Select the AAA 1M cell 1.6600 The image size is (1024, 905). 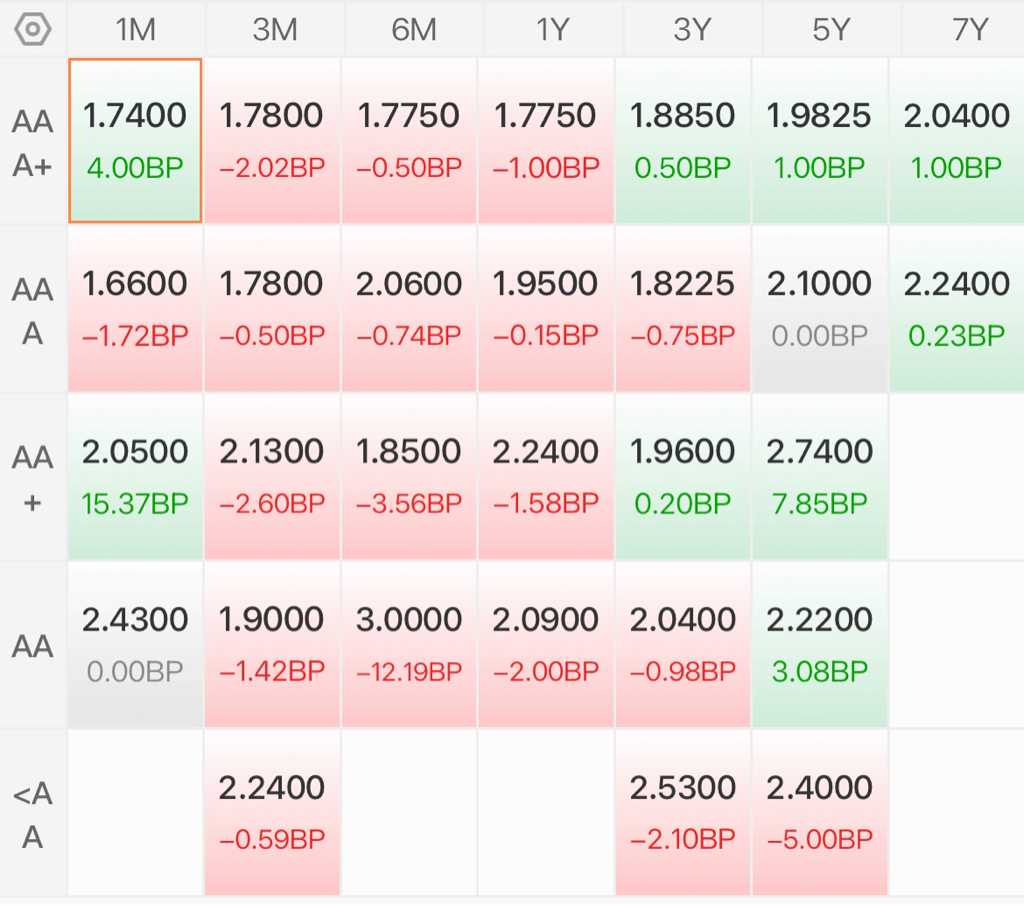[135, 309]
